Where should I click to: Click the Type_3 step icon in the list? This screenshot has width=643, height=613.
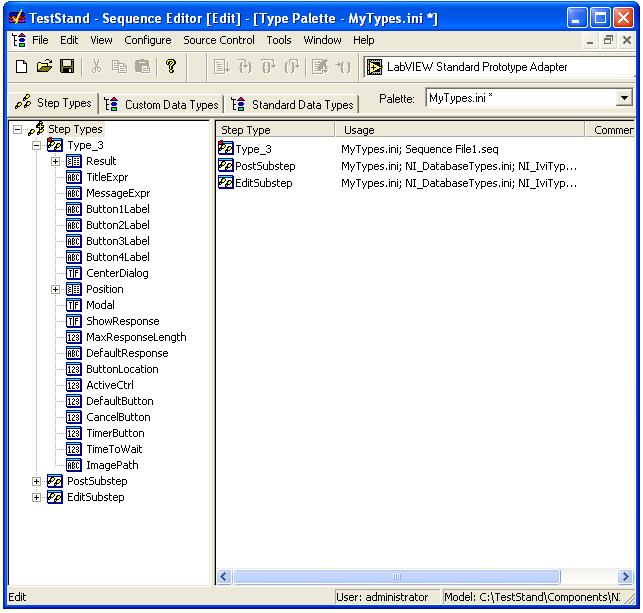click(x=226, y=148)
